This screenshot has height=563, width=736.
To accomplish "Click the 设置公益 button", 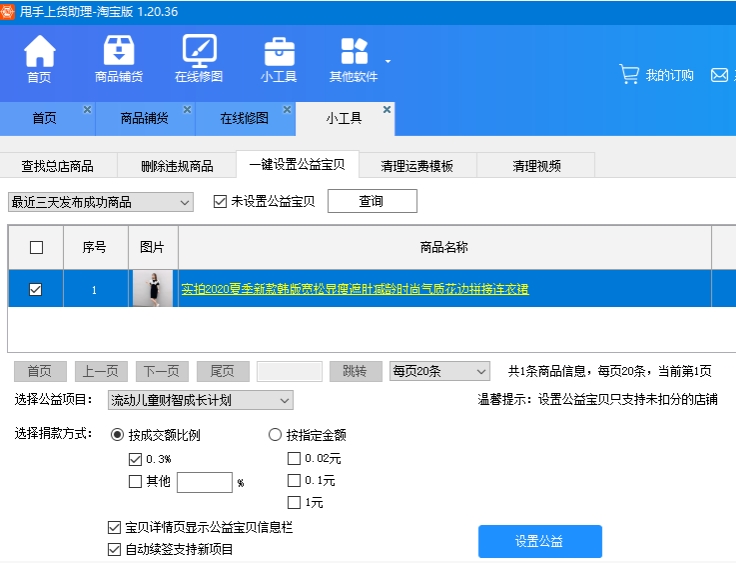I will pos(540,541).
